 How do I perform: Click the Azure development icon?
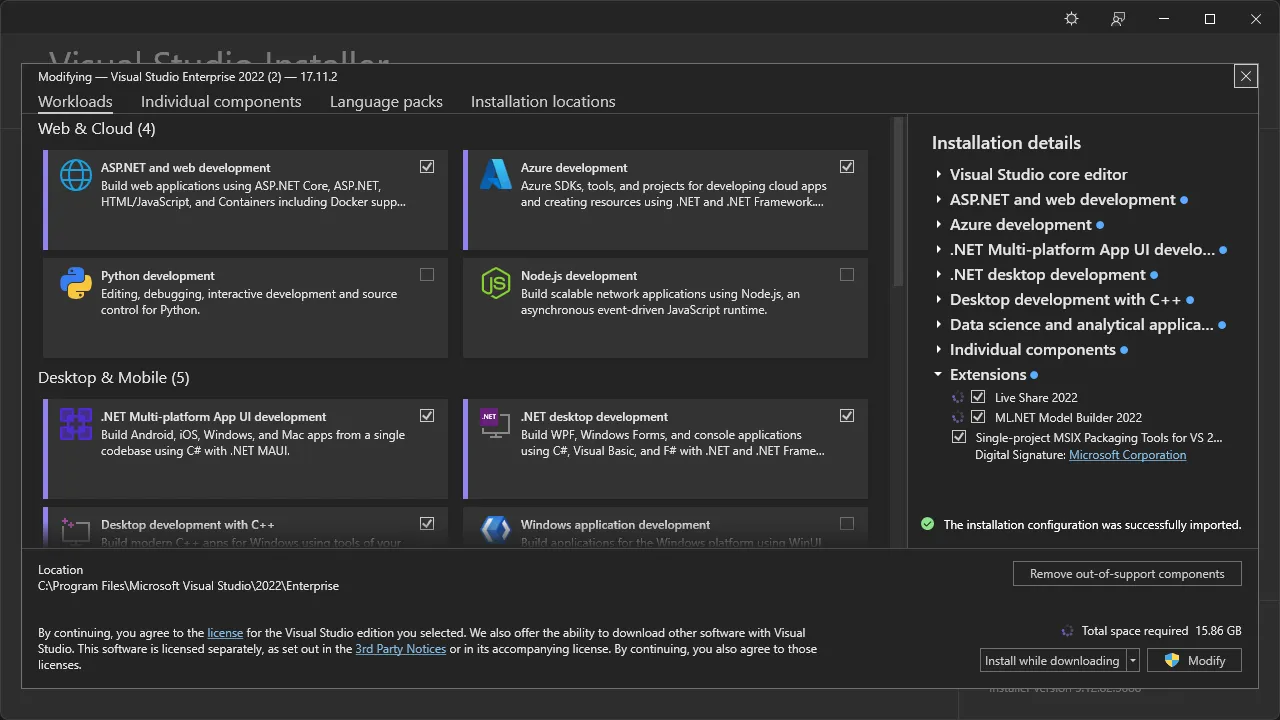pyautogui.click(x=495, y=174)
